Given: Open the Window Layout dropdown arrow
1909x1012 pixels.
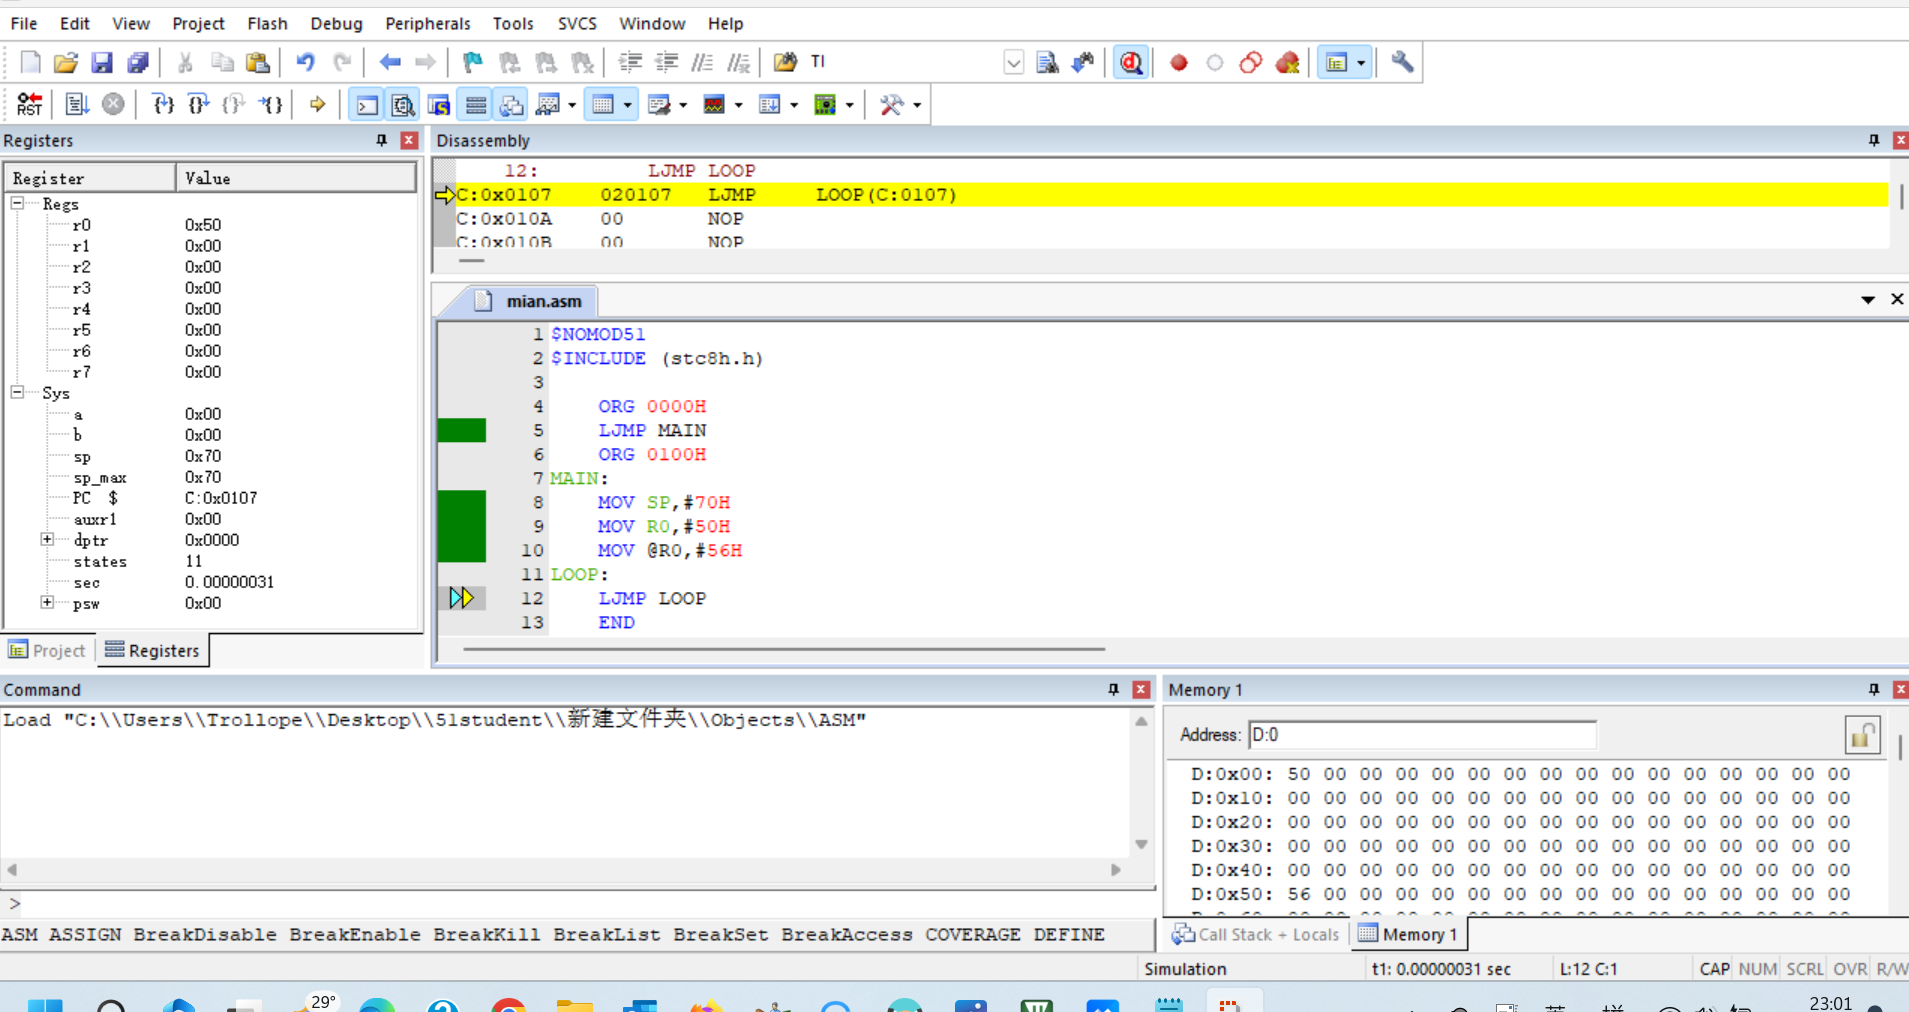Looking at the screenshot, I should pos(1361,62).
